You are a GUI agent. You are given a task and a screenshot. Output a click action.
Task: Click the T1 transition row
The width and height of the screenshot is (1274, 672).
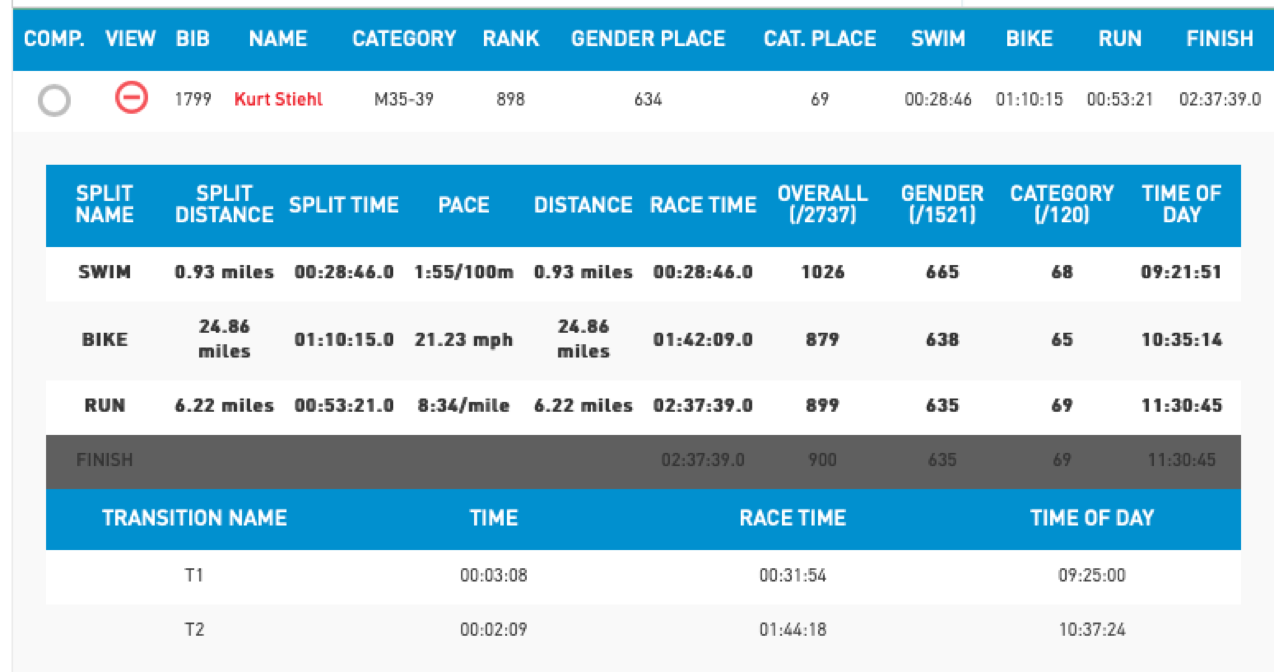point(643,576)
